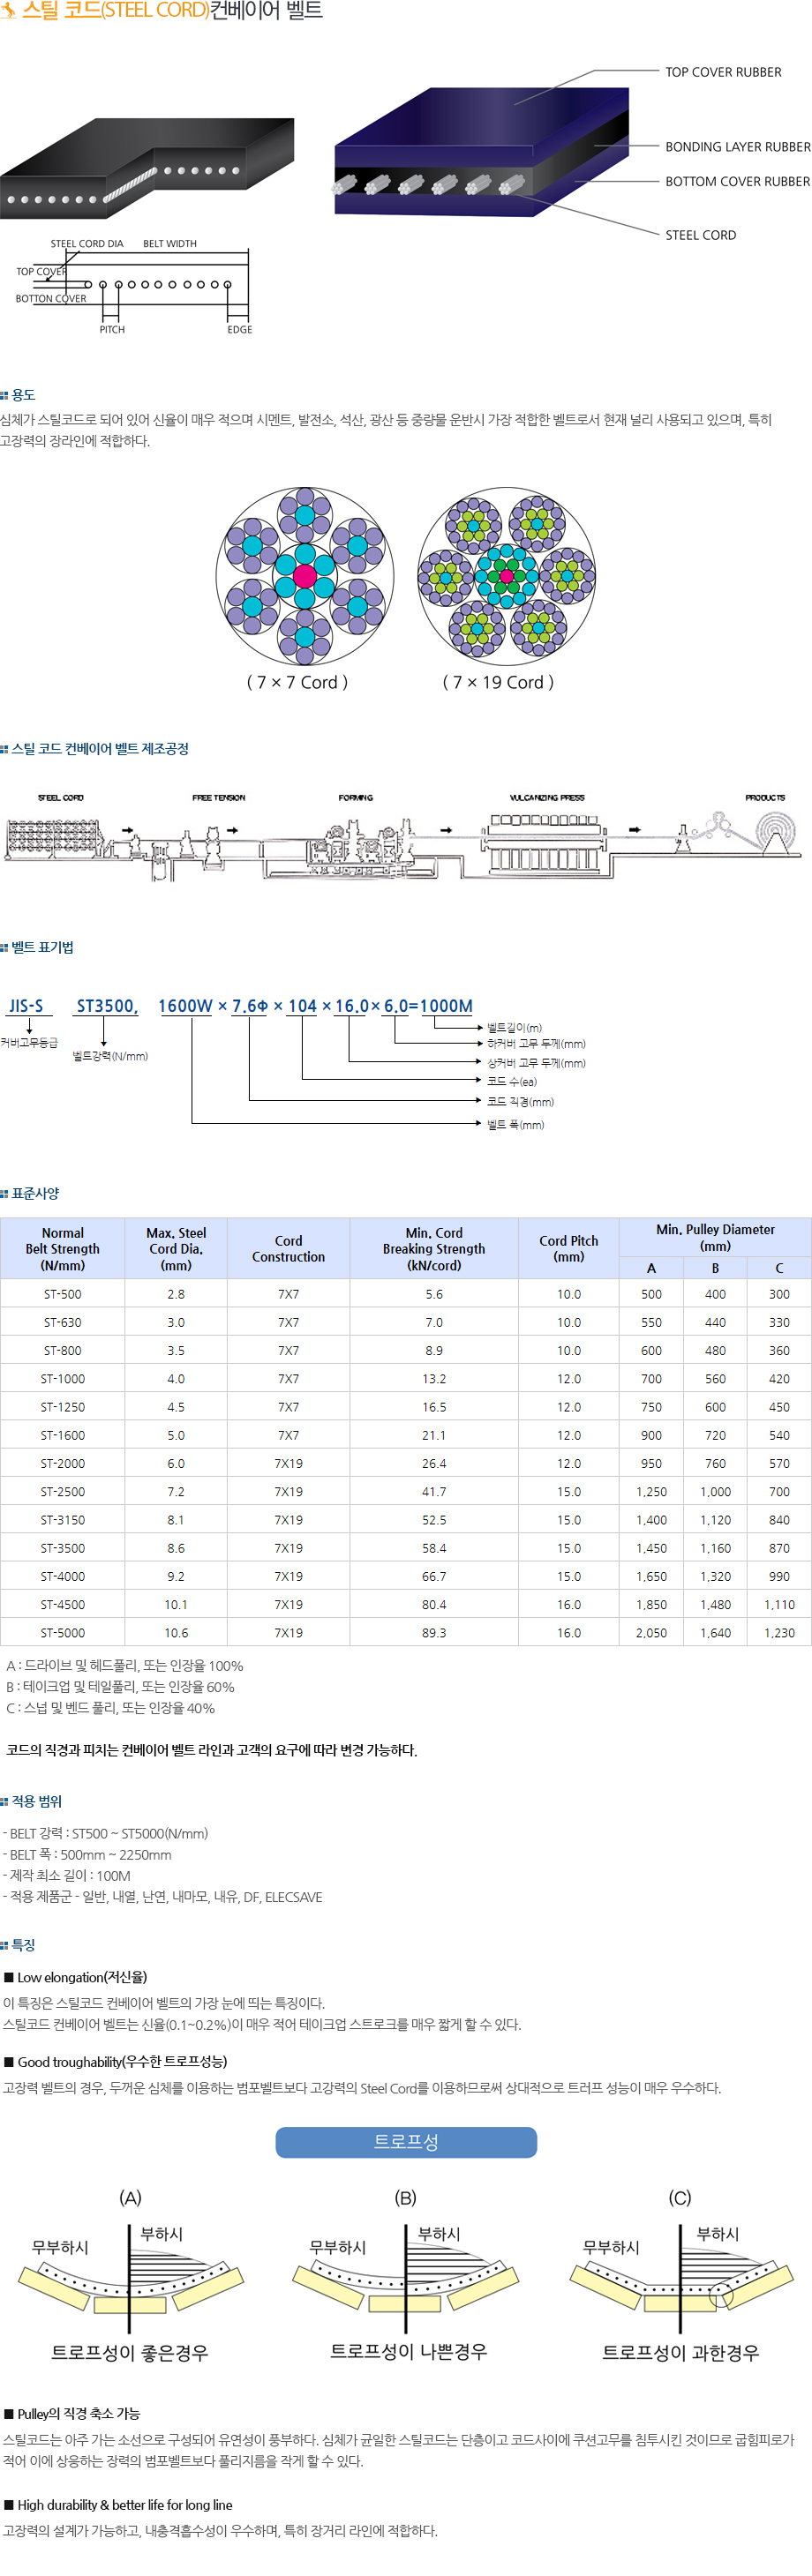Click the bullet icon beside 표준사양 heading
This screenshot has height=2576, width=812.
coord(5,1194)
